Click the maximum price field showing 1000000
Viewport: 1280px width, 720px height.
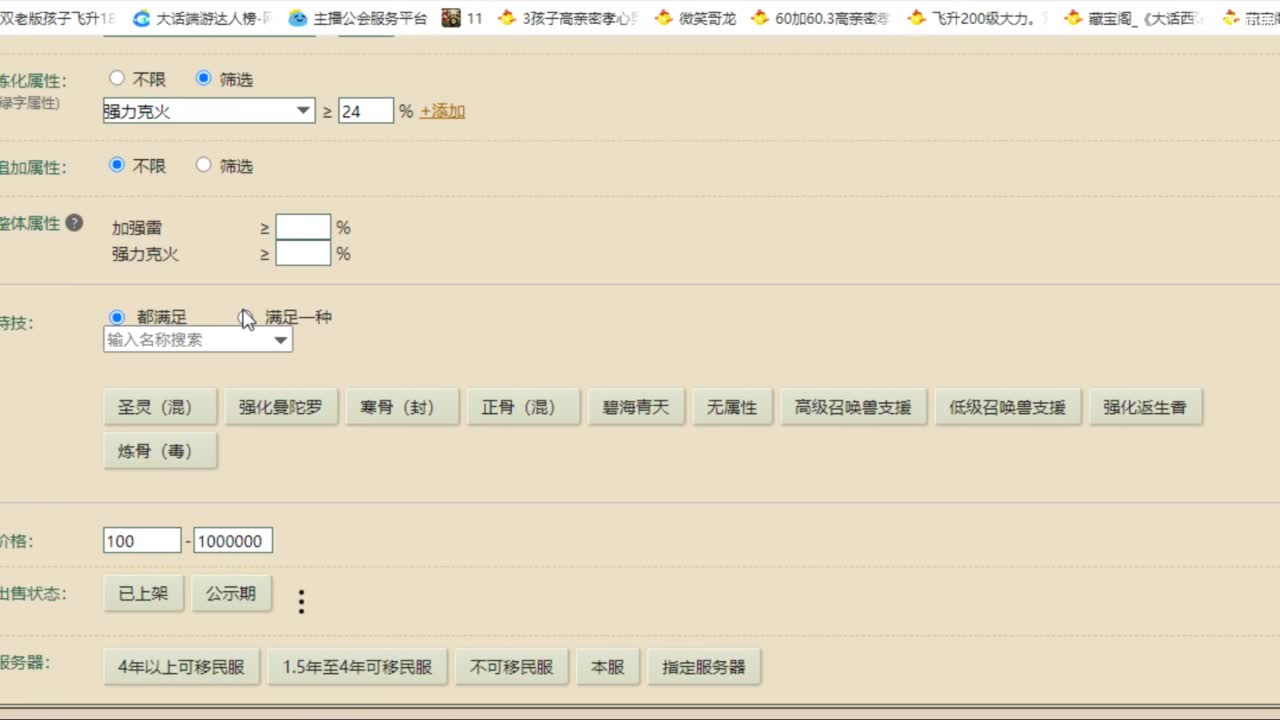[x=233, y=541]
